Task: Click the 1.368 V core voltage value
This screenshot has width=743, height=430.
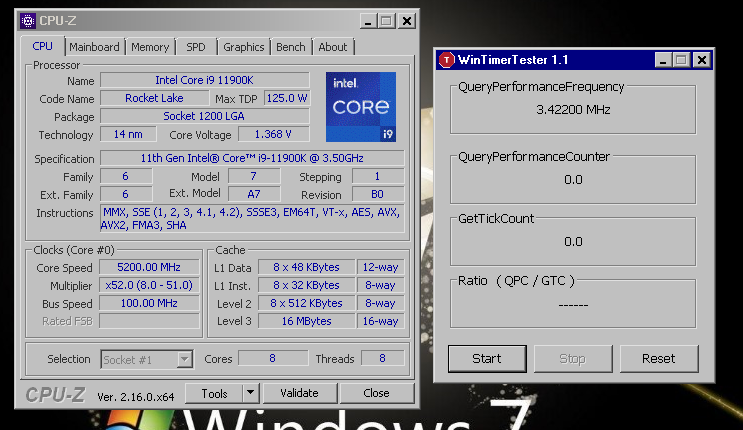Action: pyautogui.click(x=273, y=134)
